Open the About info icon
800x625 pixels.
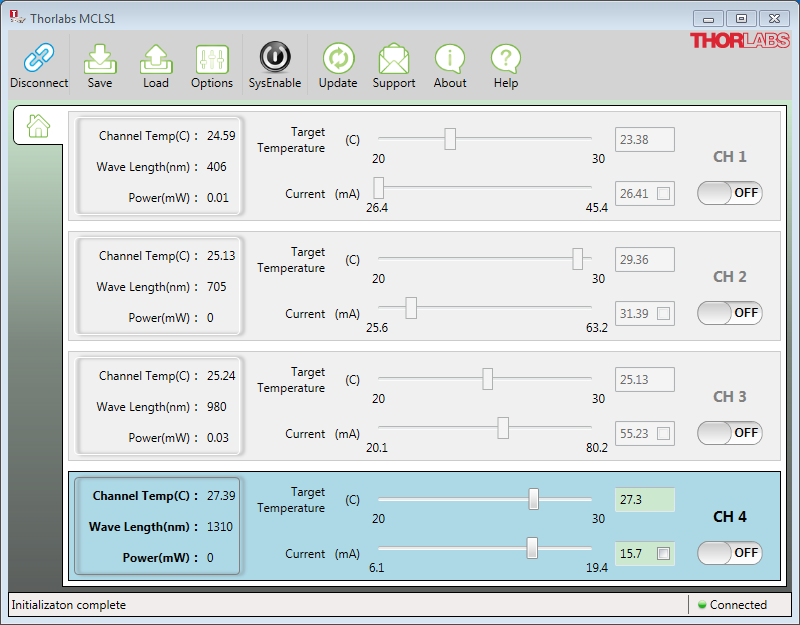[x=449, y=59]
